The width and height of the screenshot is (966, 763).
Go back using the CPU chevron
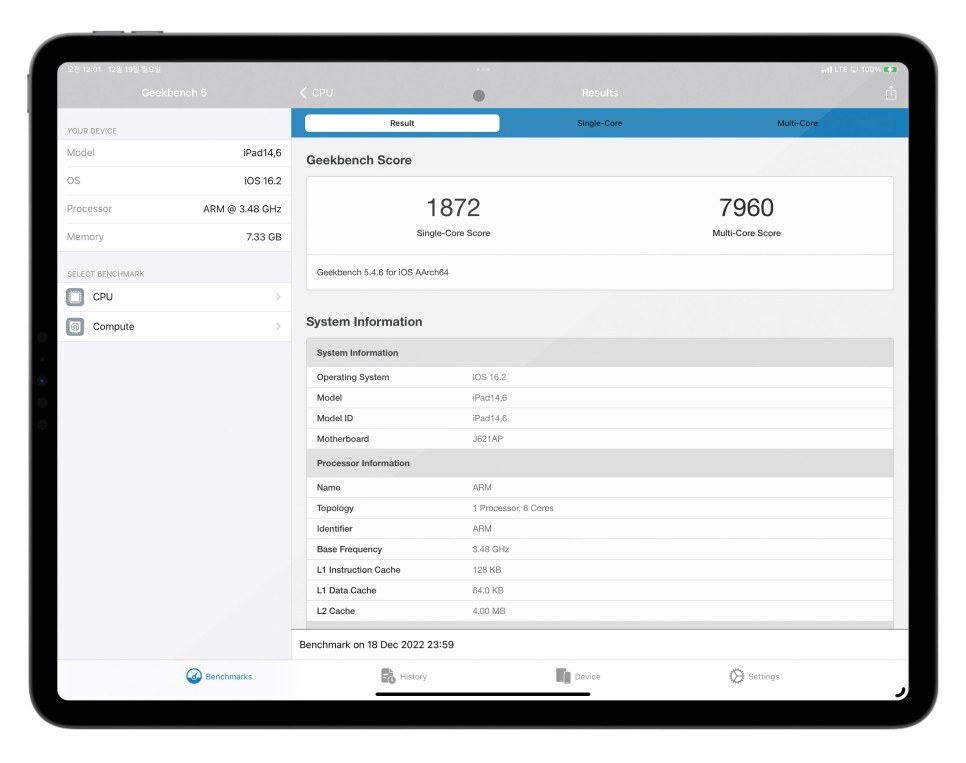tap(316, 92)
